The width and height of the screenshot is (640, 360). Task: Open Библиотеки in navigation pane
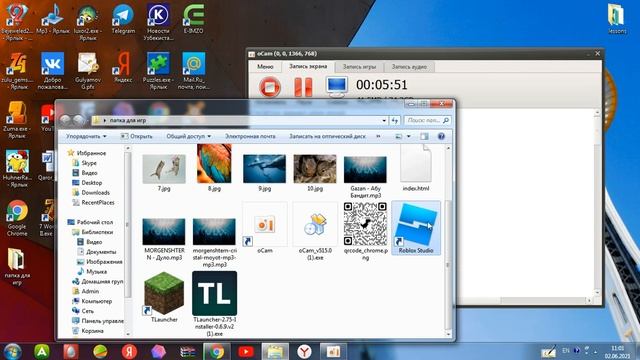(97, 232)
